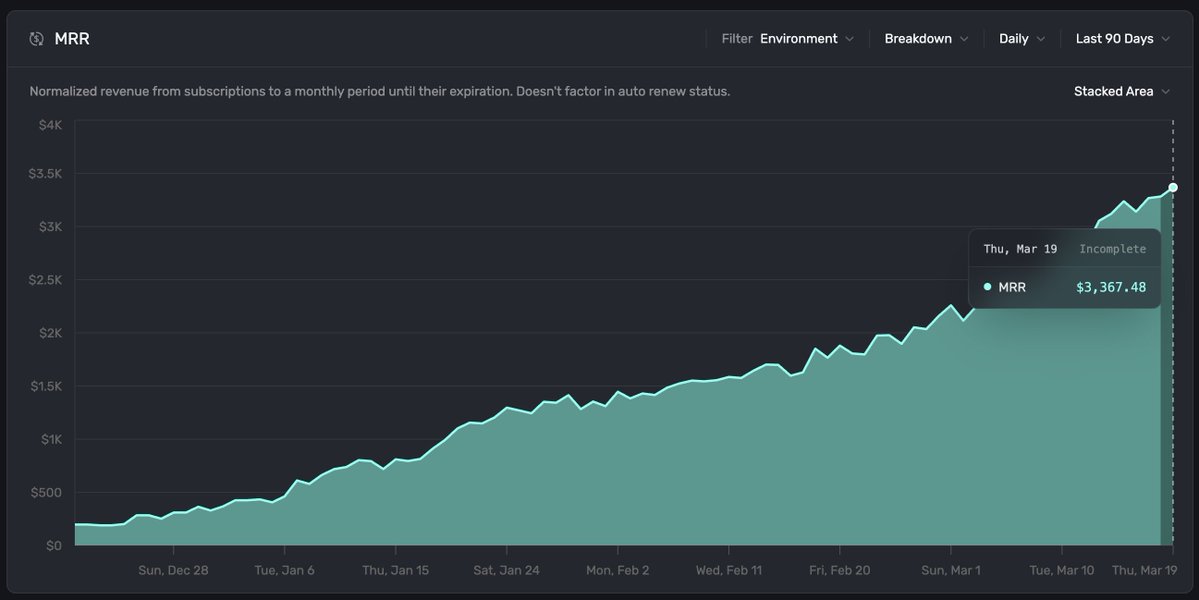Click the MRR chart title

click(72, 39)
